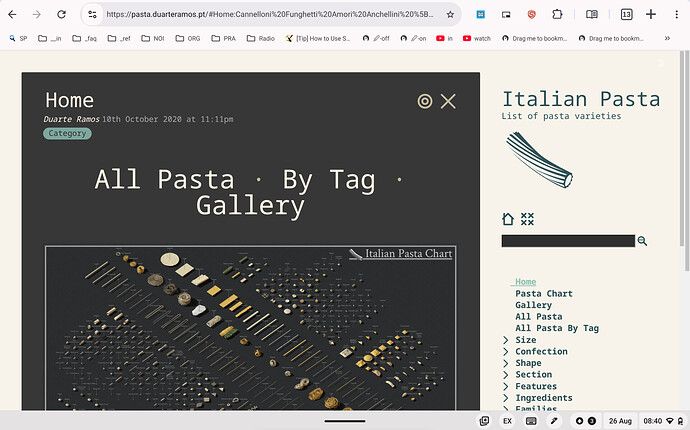Click inside the sidebar search field
The width and height of the screenshot is (690, 430).
(568, 241)
